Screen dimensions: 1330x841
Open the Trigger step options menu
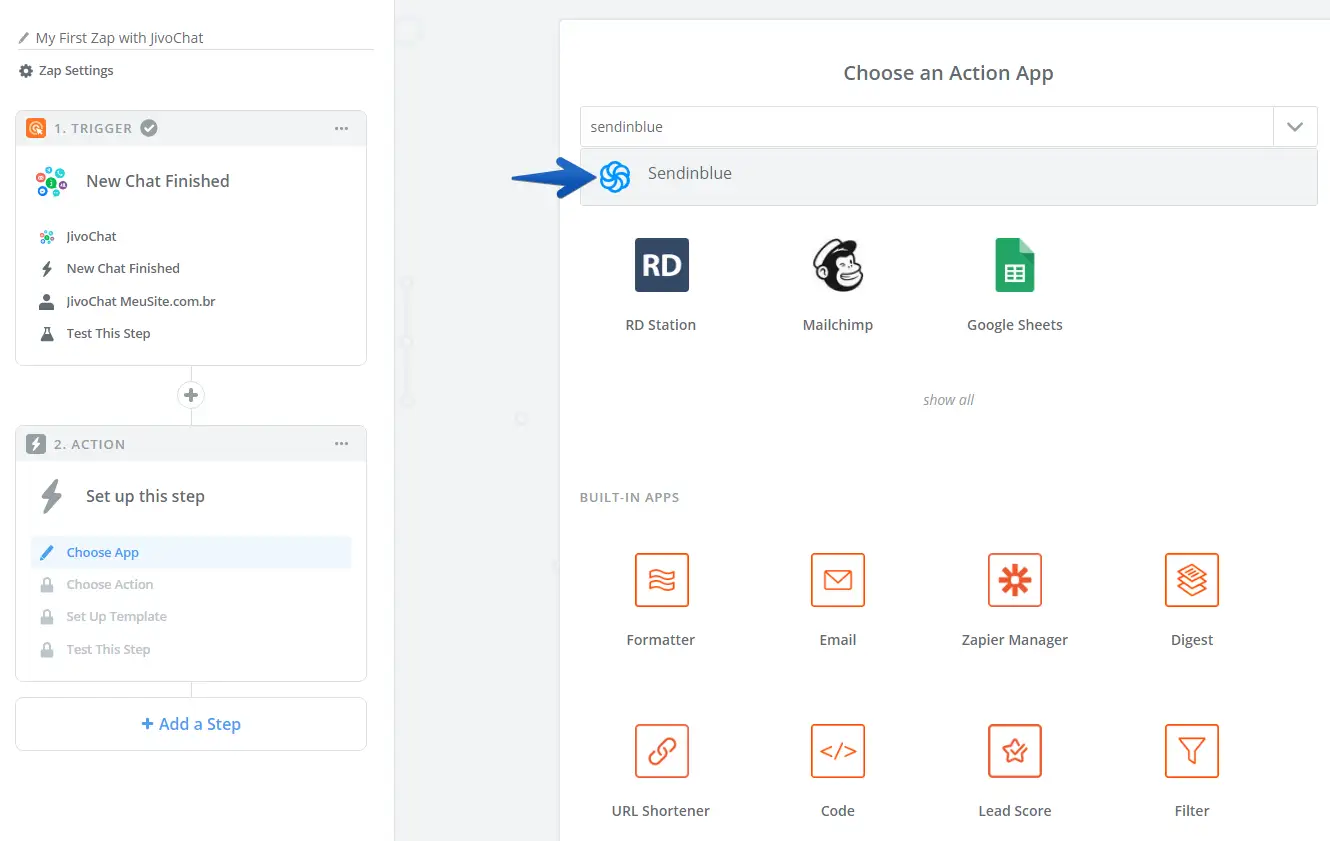[342, 128]
